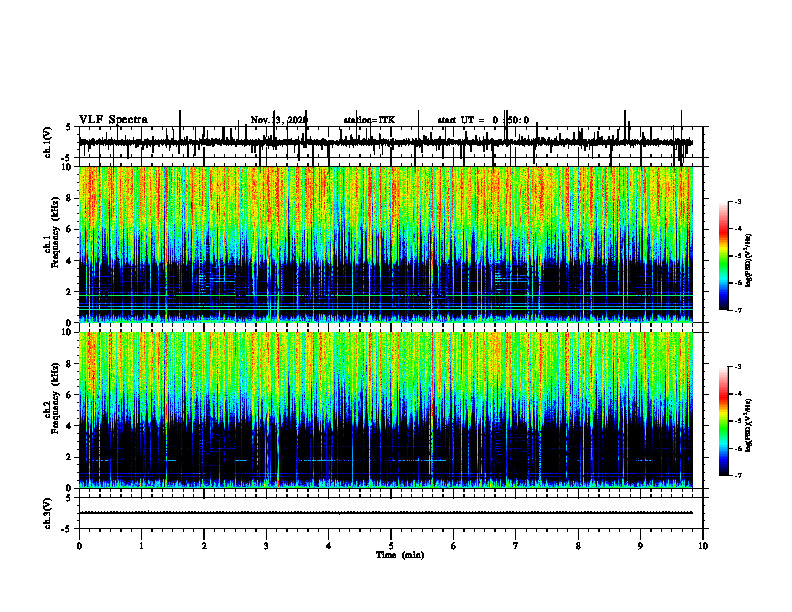Click the "-5" tick on ch.3(V) axis
Viewport: 792px width, 612px height.
pyautogui.click(x=67, y=529)
